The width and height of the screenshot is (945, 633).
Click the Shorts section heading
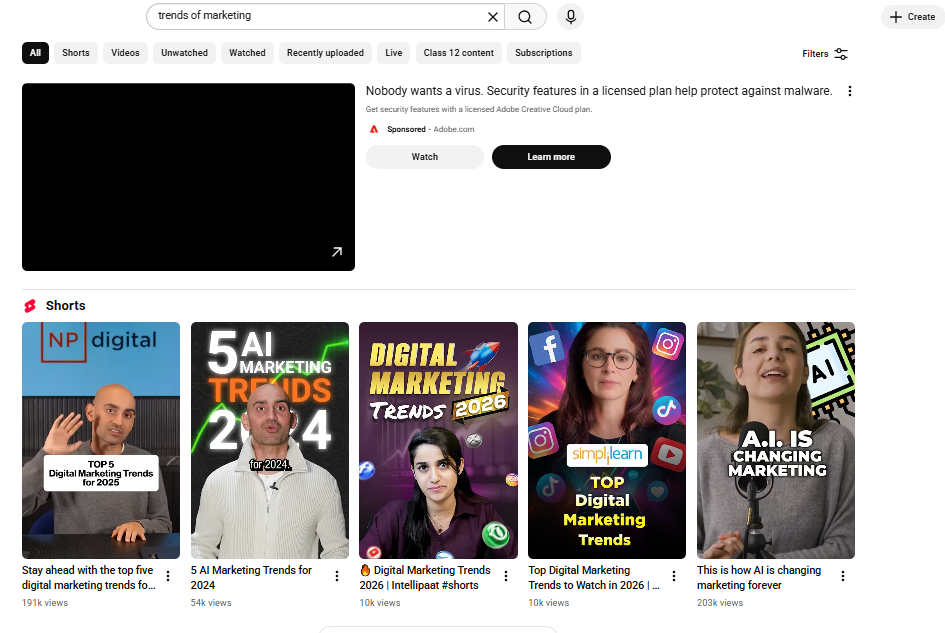66,306
